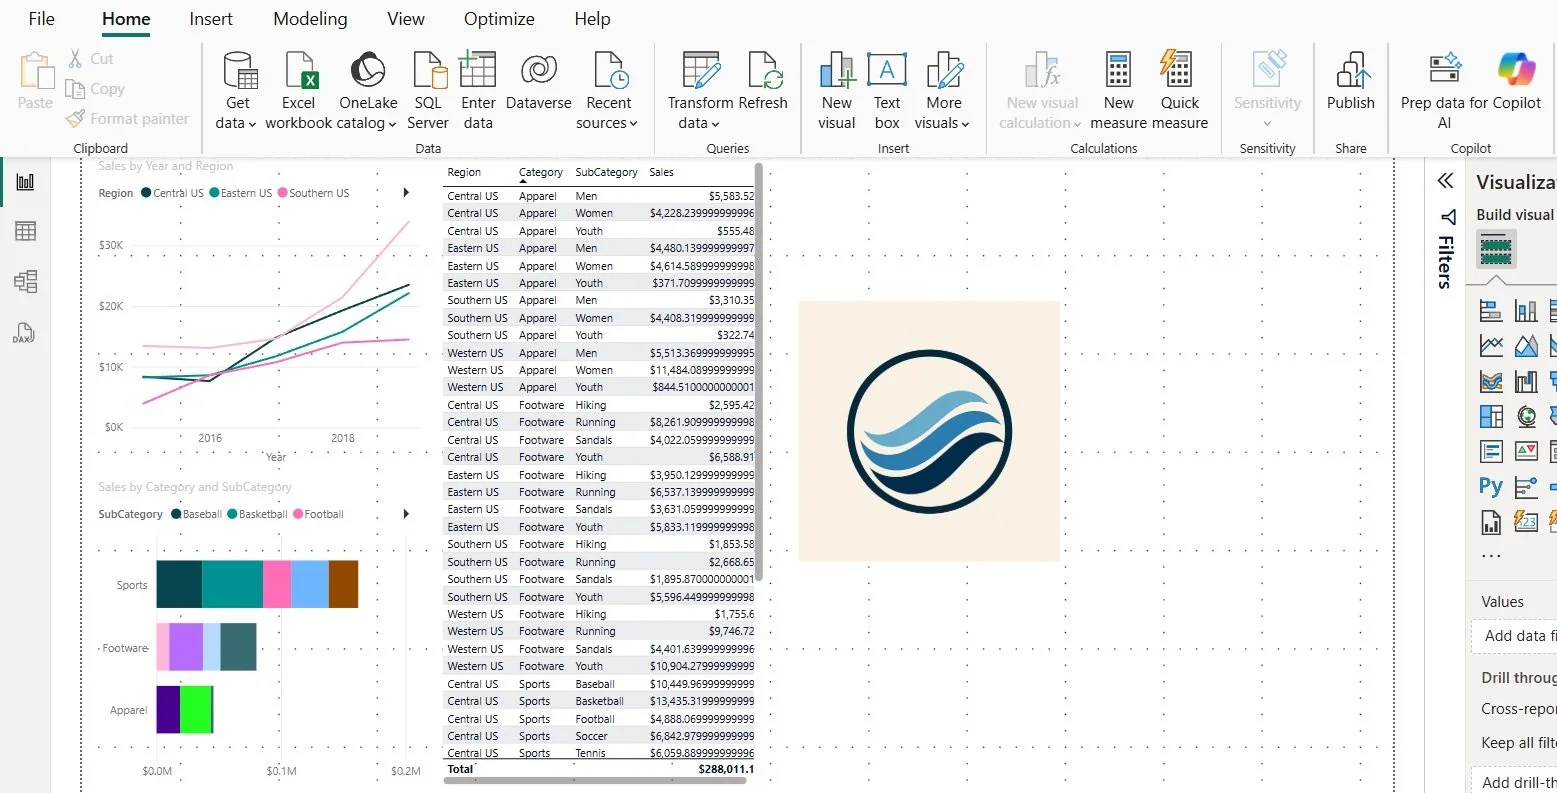Screen dimensions: 1557x793
Task: Switch to the View tab
Action: click(406, 19)
